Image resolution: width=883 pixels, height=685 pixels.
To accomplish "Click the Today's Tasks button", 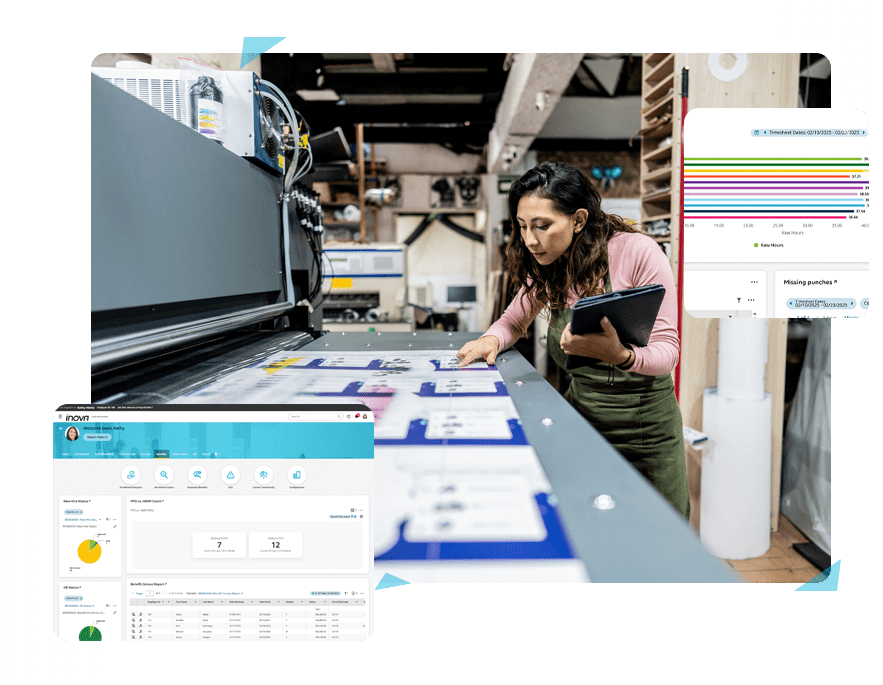I will point(97,437).
